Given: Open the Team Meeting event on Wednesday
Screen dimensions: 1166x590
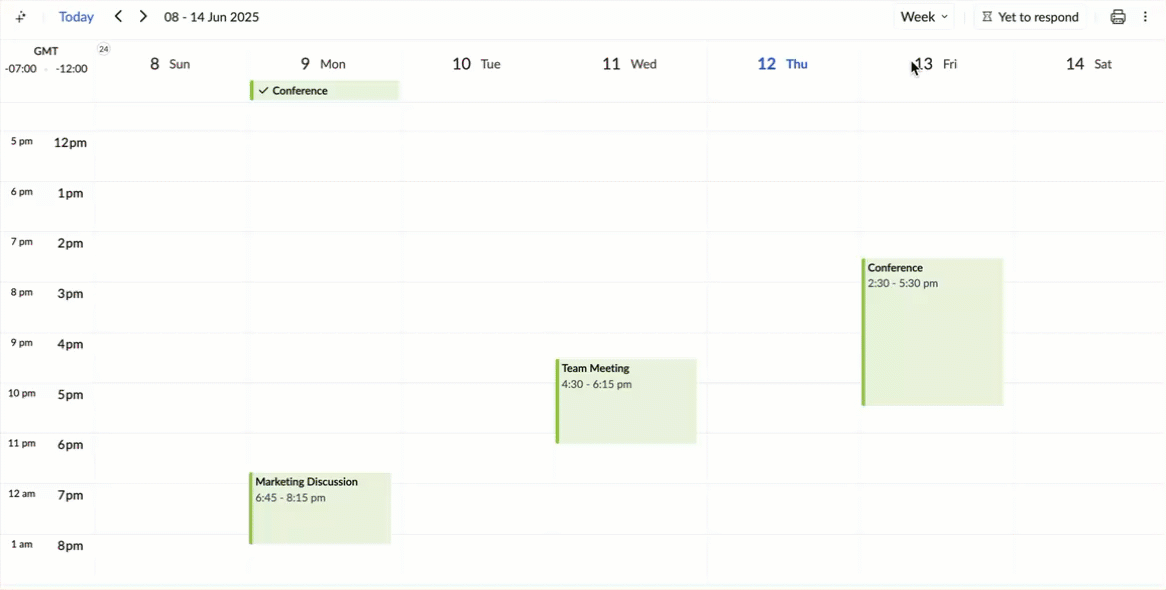Looking at the screenshot, I should click(x=626, y=401).
